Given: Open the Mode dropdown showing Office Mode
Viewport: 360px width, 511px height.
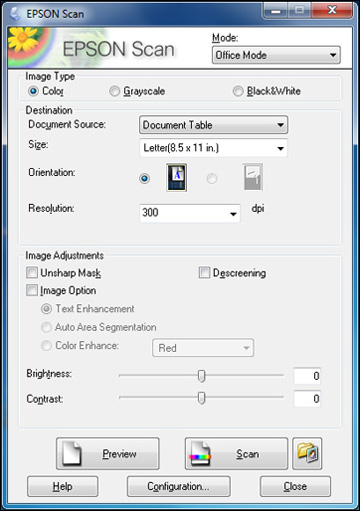Looking at the screenshot, I should point(276,55).
